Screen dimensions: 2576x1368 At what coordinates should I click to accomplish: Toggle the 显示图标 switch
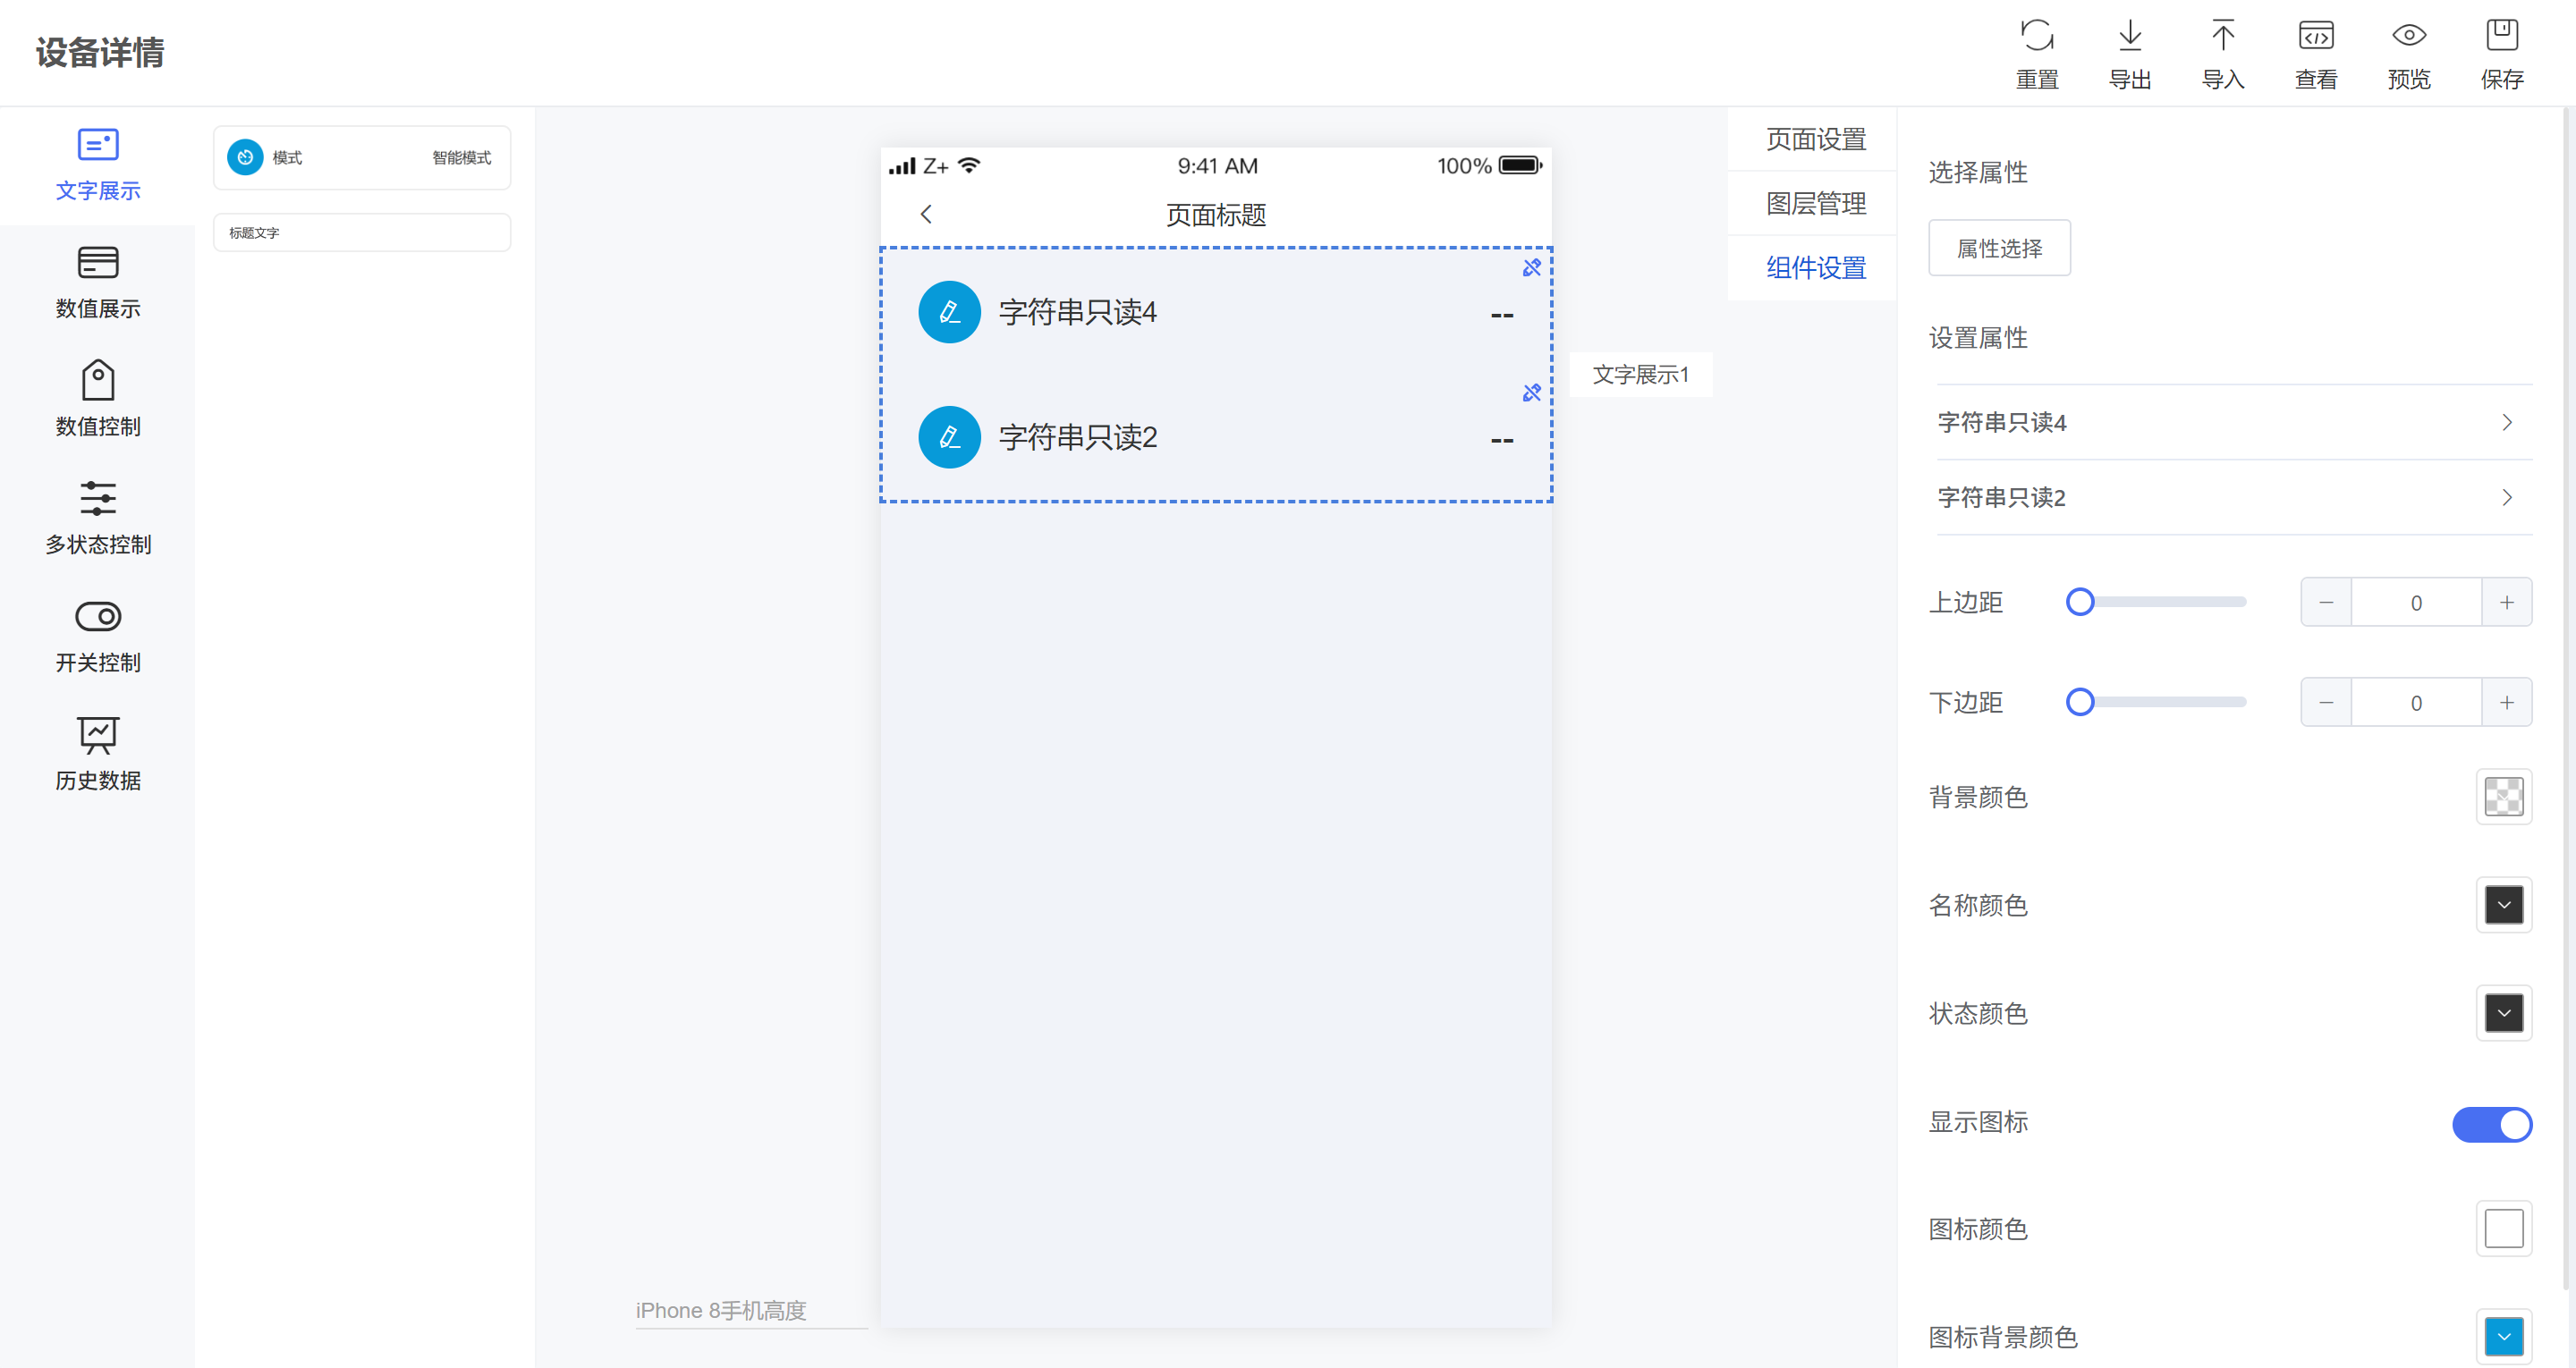coord(2491,1123)
